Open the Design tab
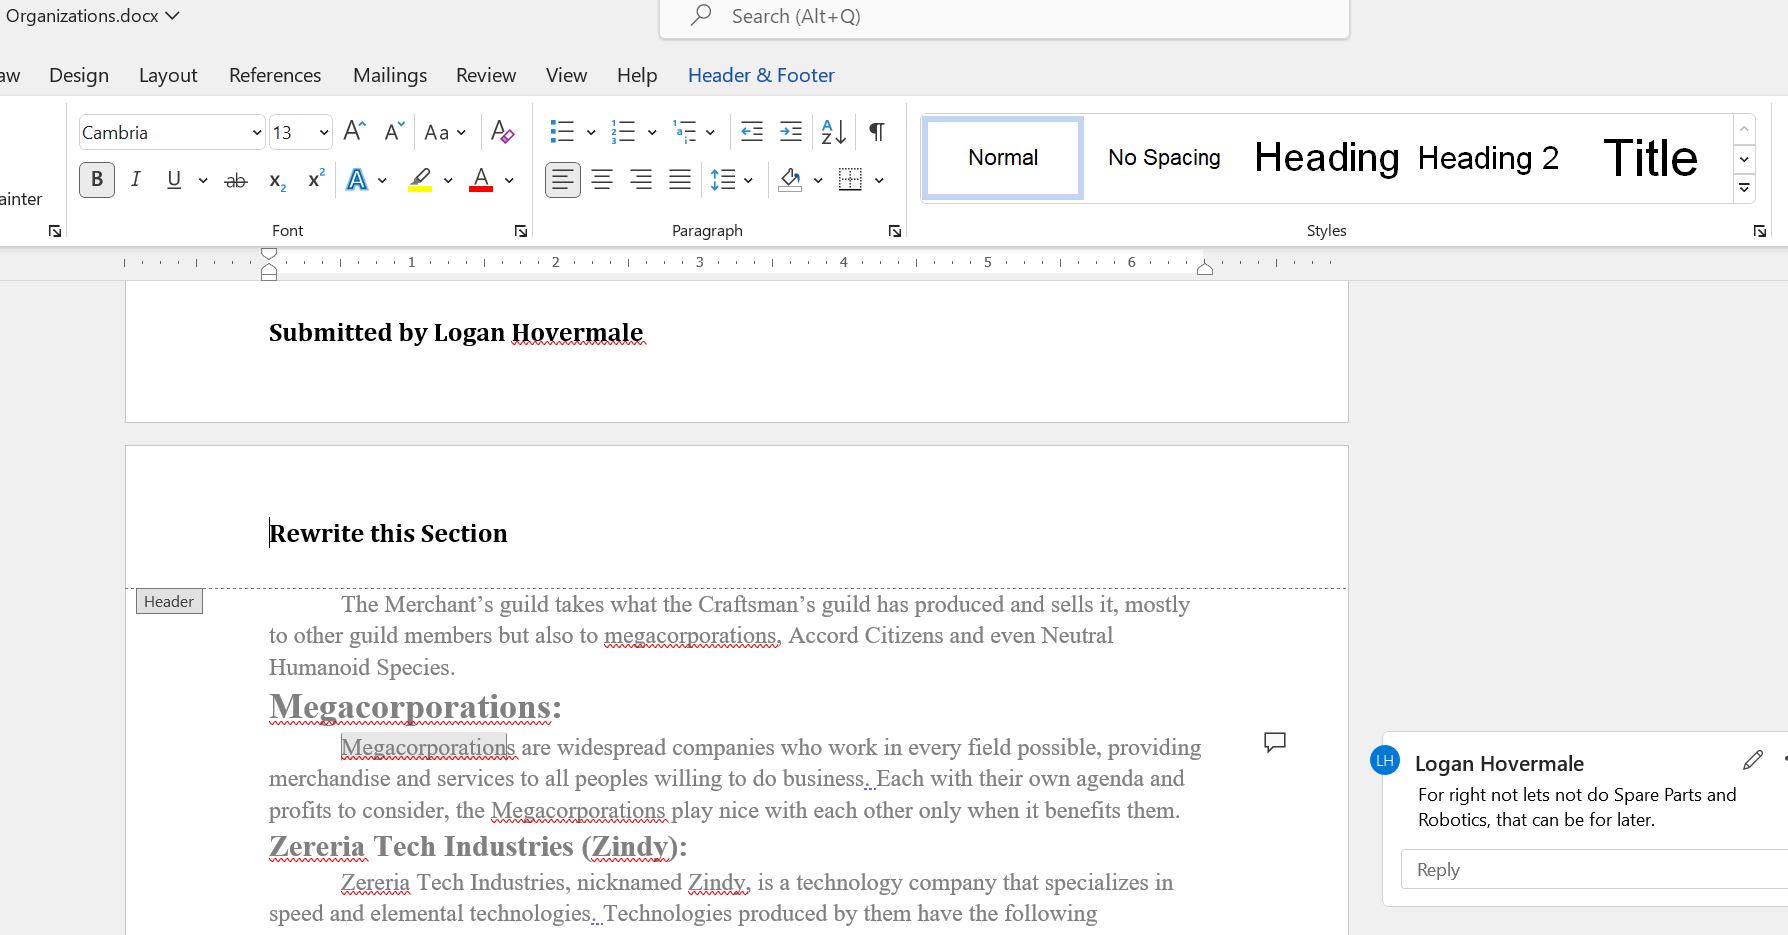This screenshot has width=1788, height=935. [79, 75]
